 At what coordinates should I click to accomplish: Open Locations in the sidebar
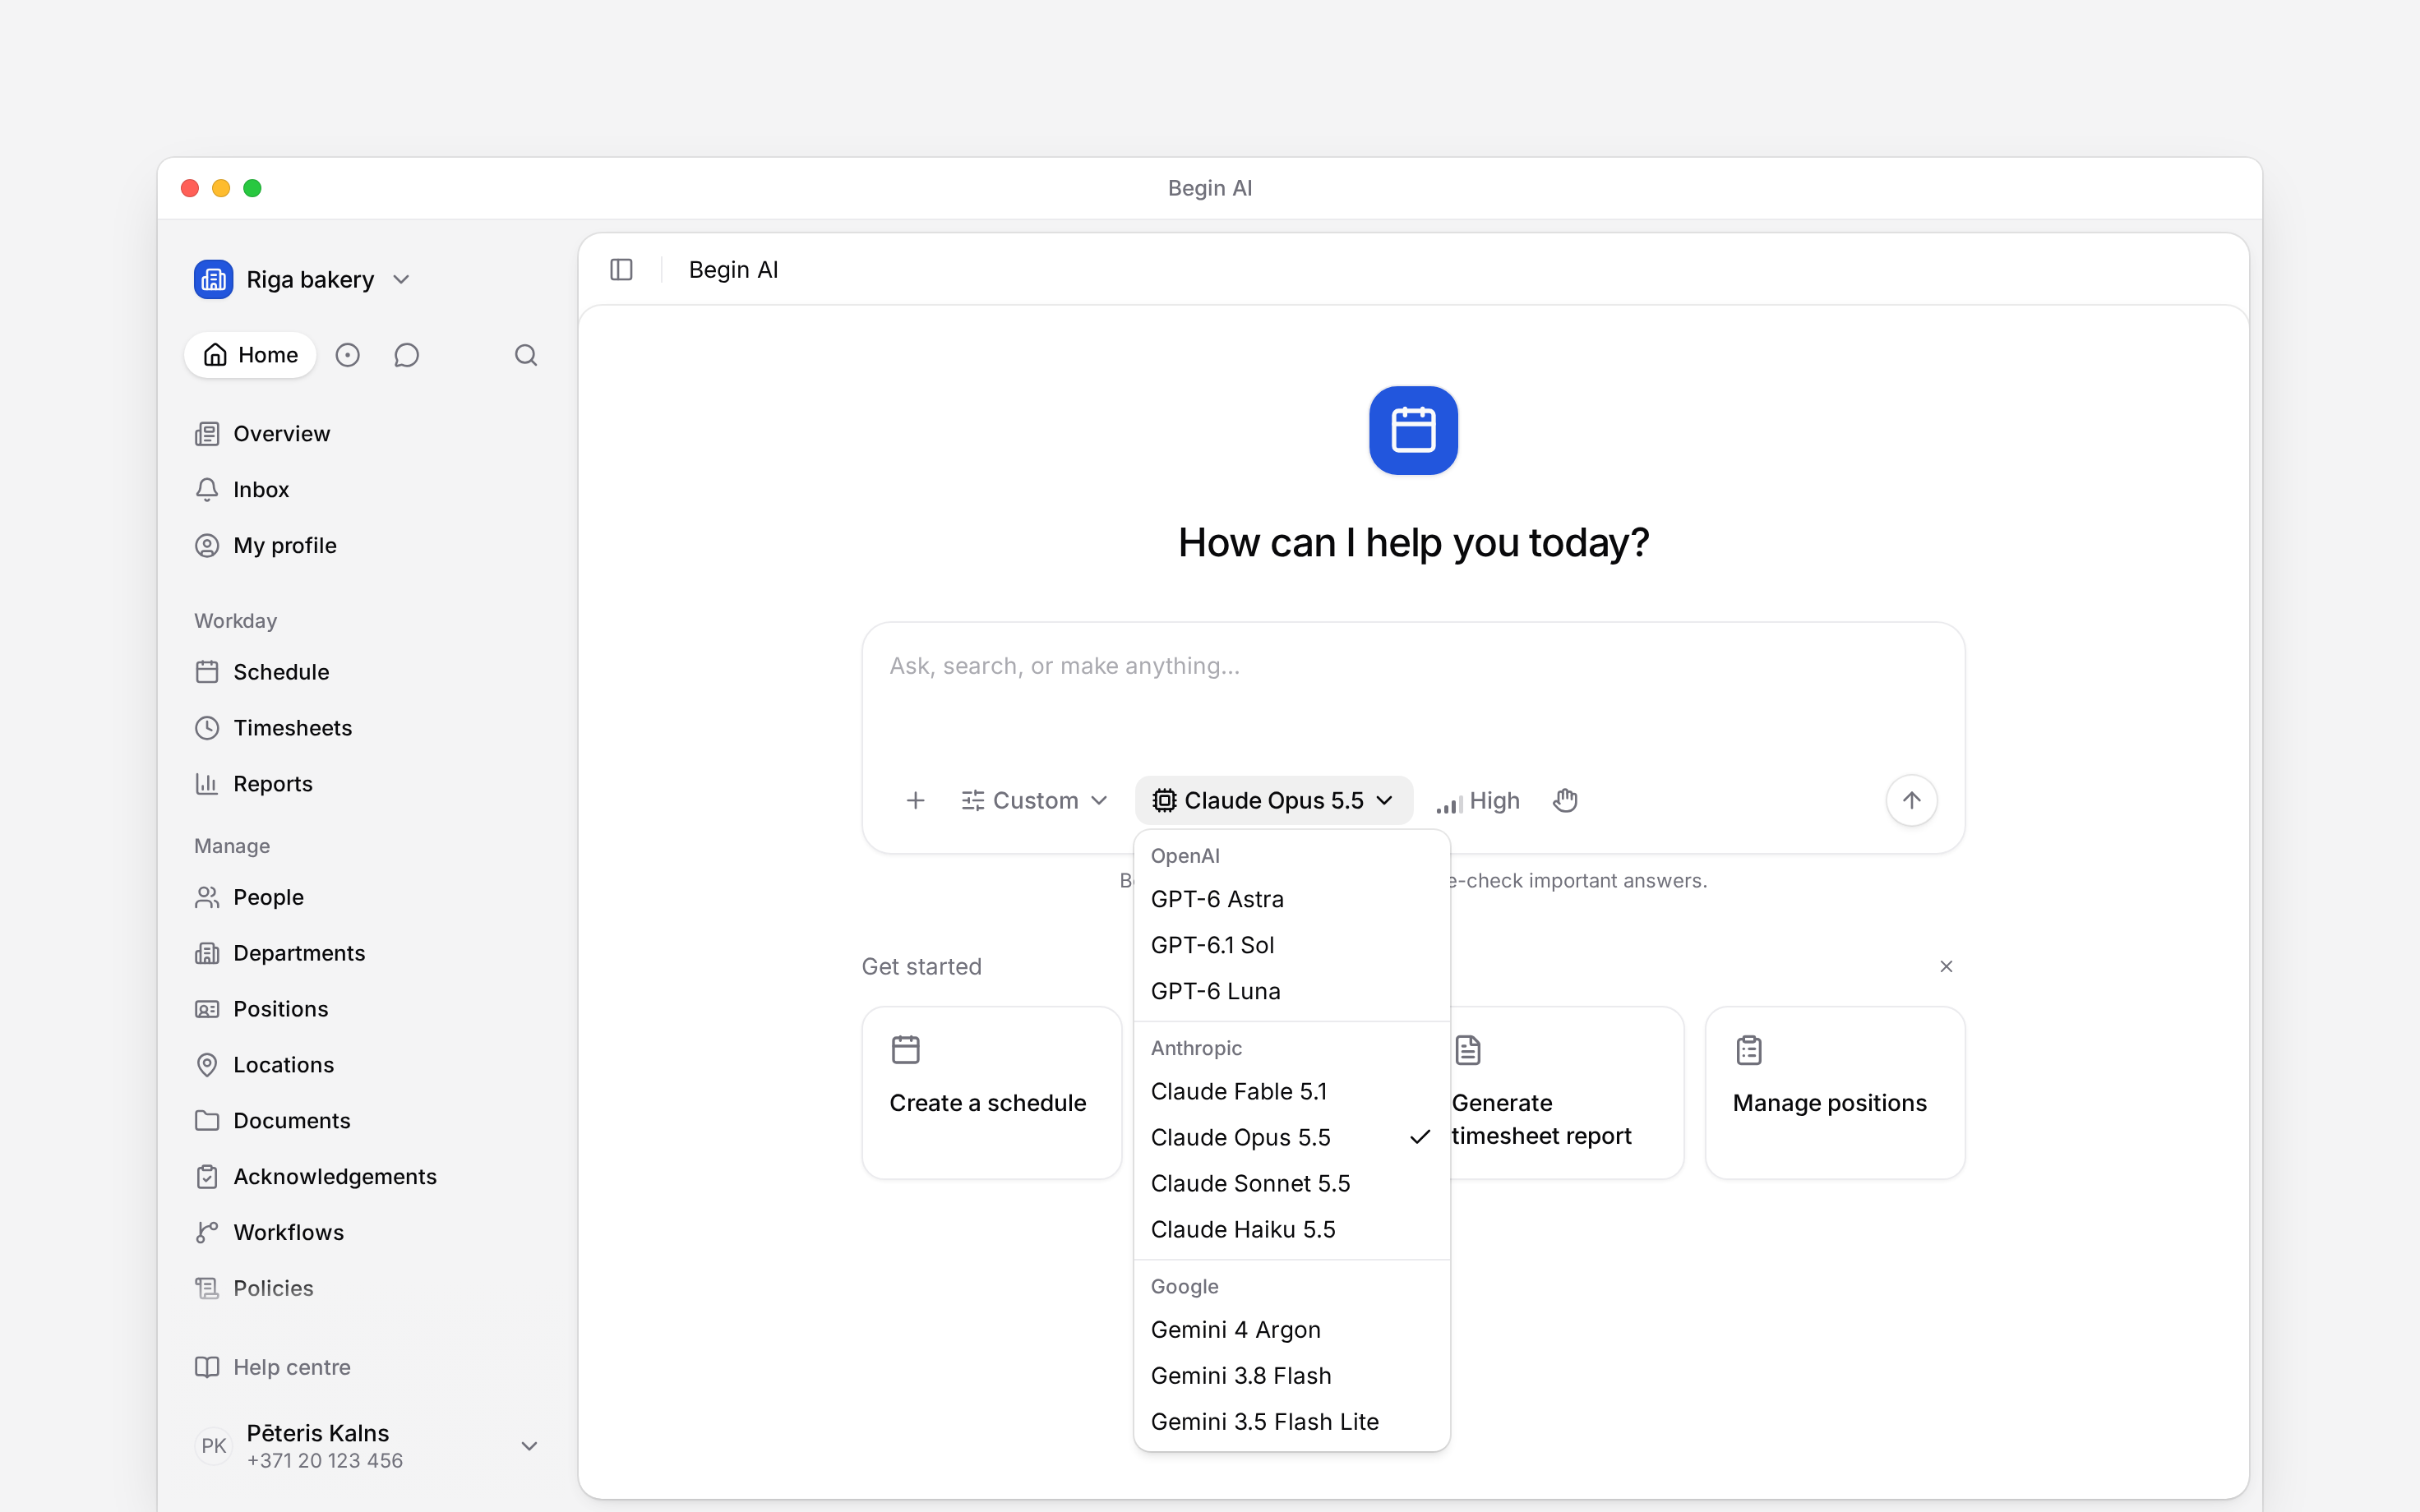tap(366, 1065)
